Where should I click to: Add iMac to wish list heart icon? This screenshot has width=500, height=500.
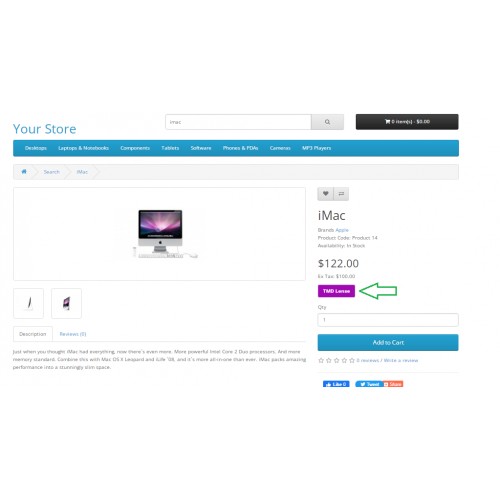pos(326,194)
